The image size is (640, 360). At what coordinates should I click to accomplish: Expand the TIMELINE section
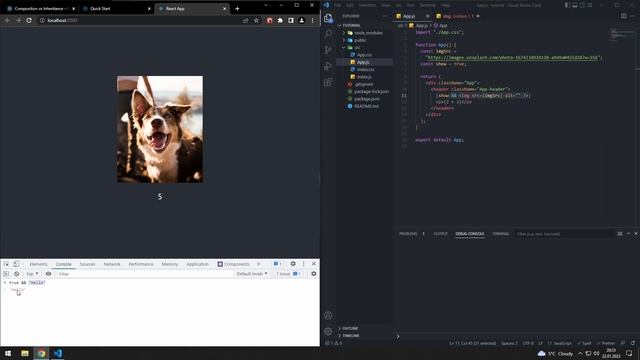pos(349,336)
